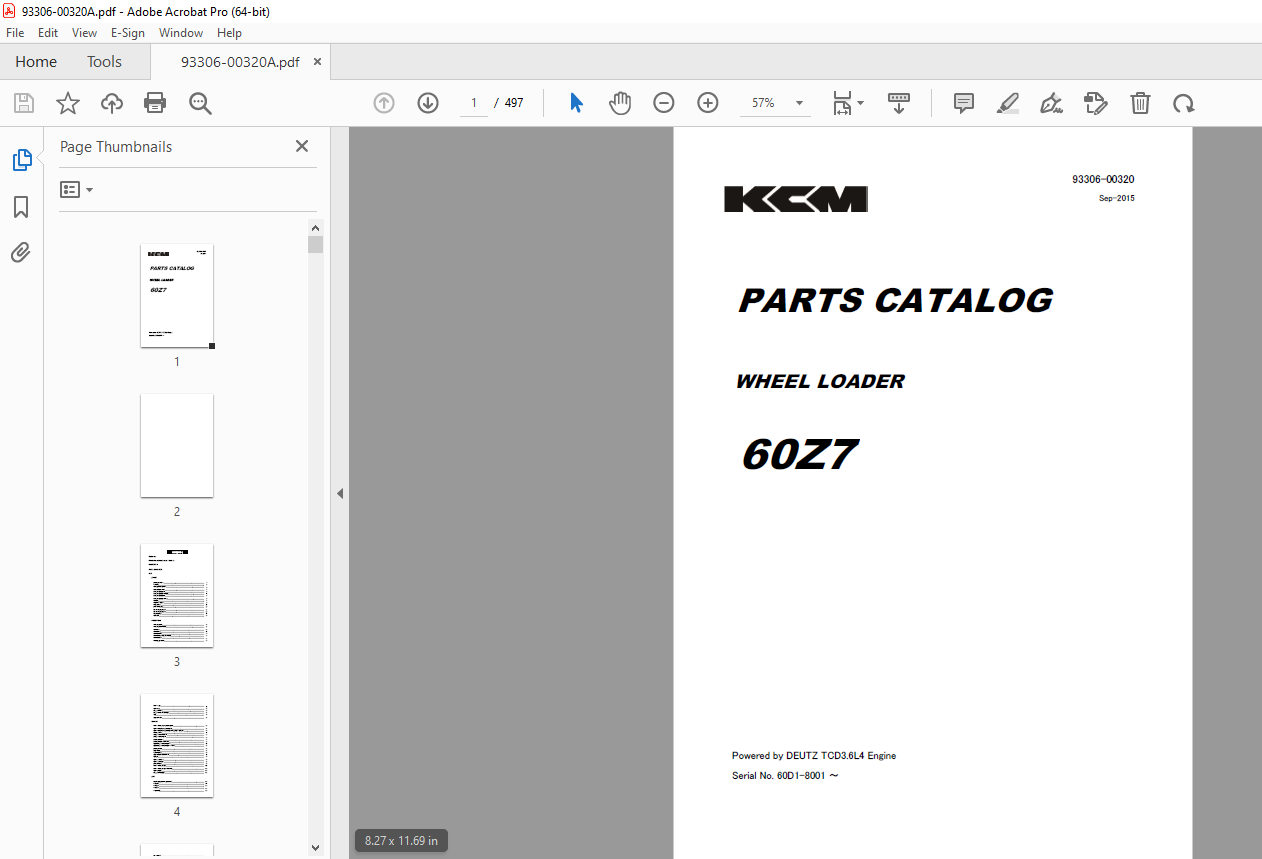Rotate the page with the rotate icon
The image size is (1262, 859).
point(1184,103)
